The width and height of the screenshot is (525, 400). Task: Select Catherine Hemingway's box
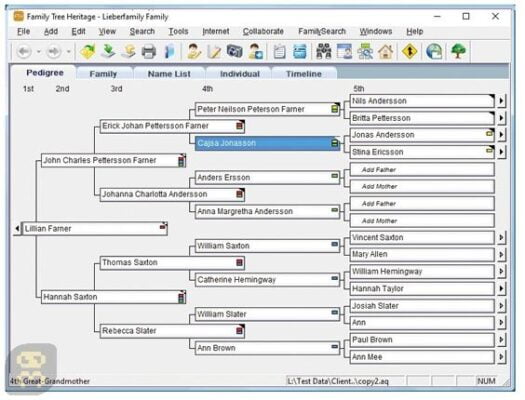(x=267, y=280)
